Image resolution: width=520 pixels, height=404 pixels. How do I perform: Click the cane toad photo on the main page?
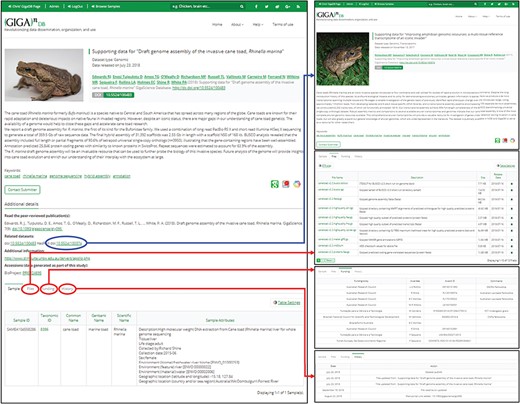[44, 75]
